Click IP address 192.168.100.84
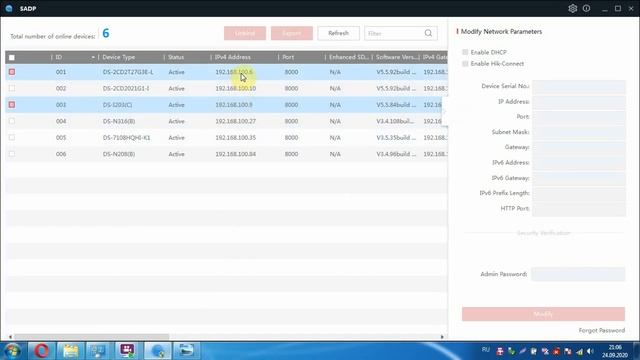Image resolution: width=640 pixels, height=360 pixels. tap(236, 154)
